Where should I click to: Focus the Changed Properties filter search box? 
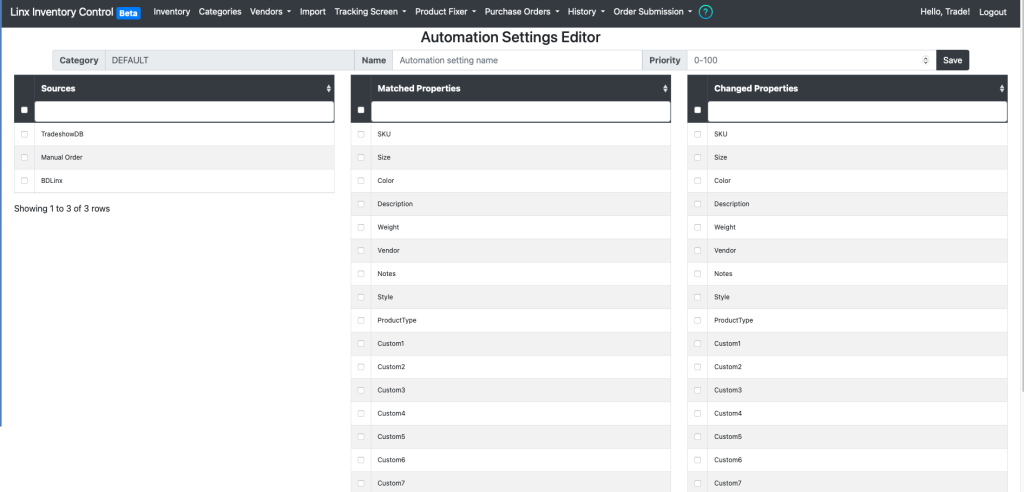click(x=857, y=112)
